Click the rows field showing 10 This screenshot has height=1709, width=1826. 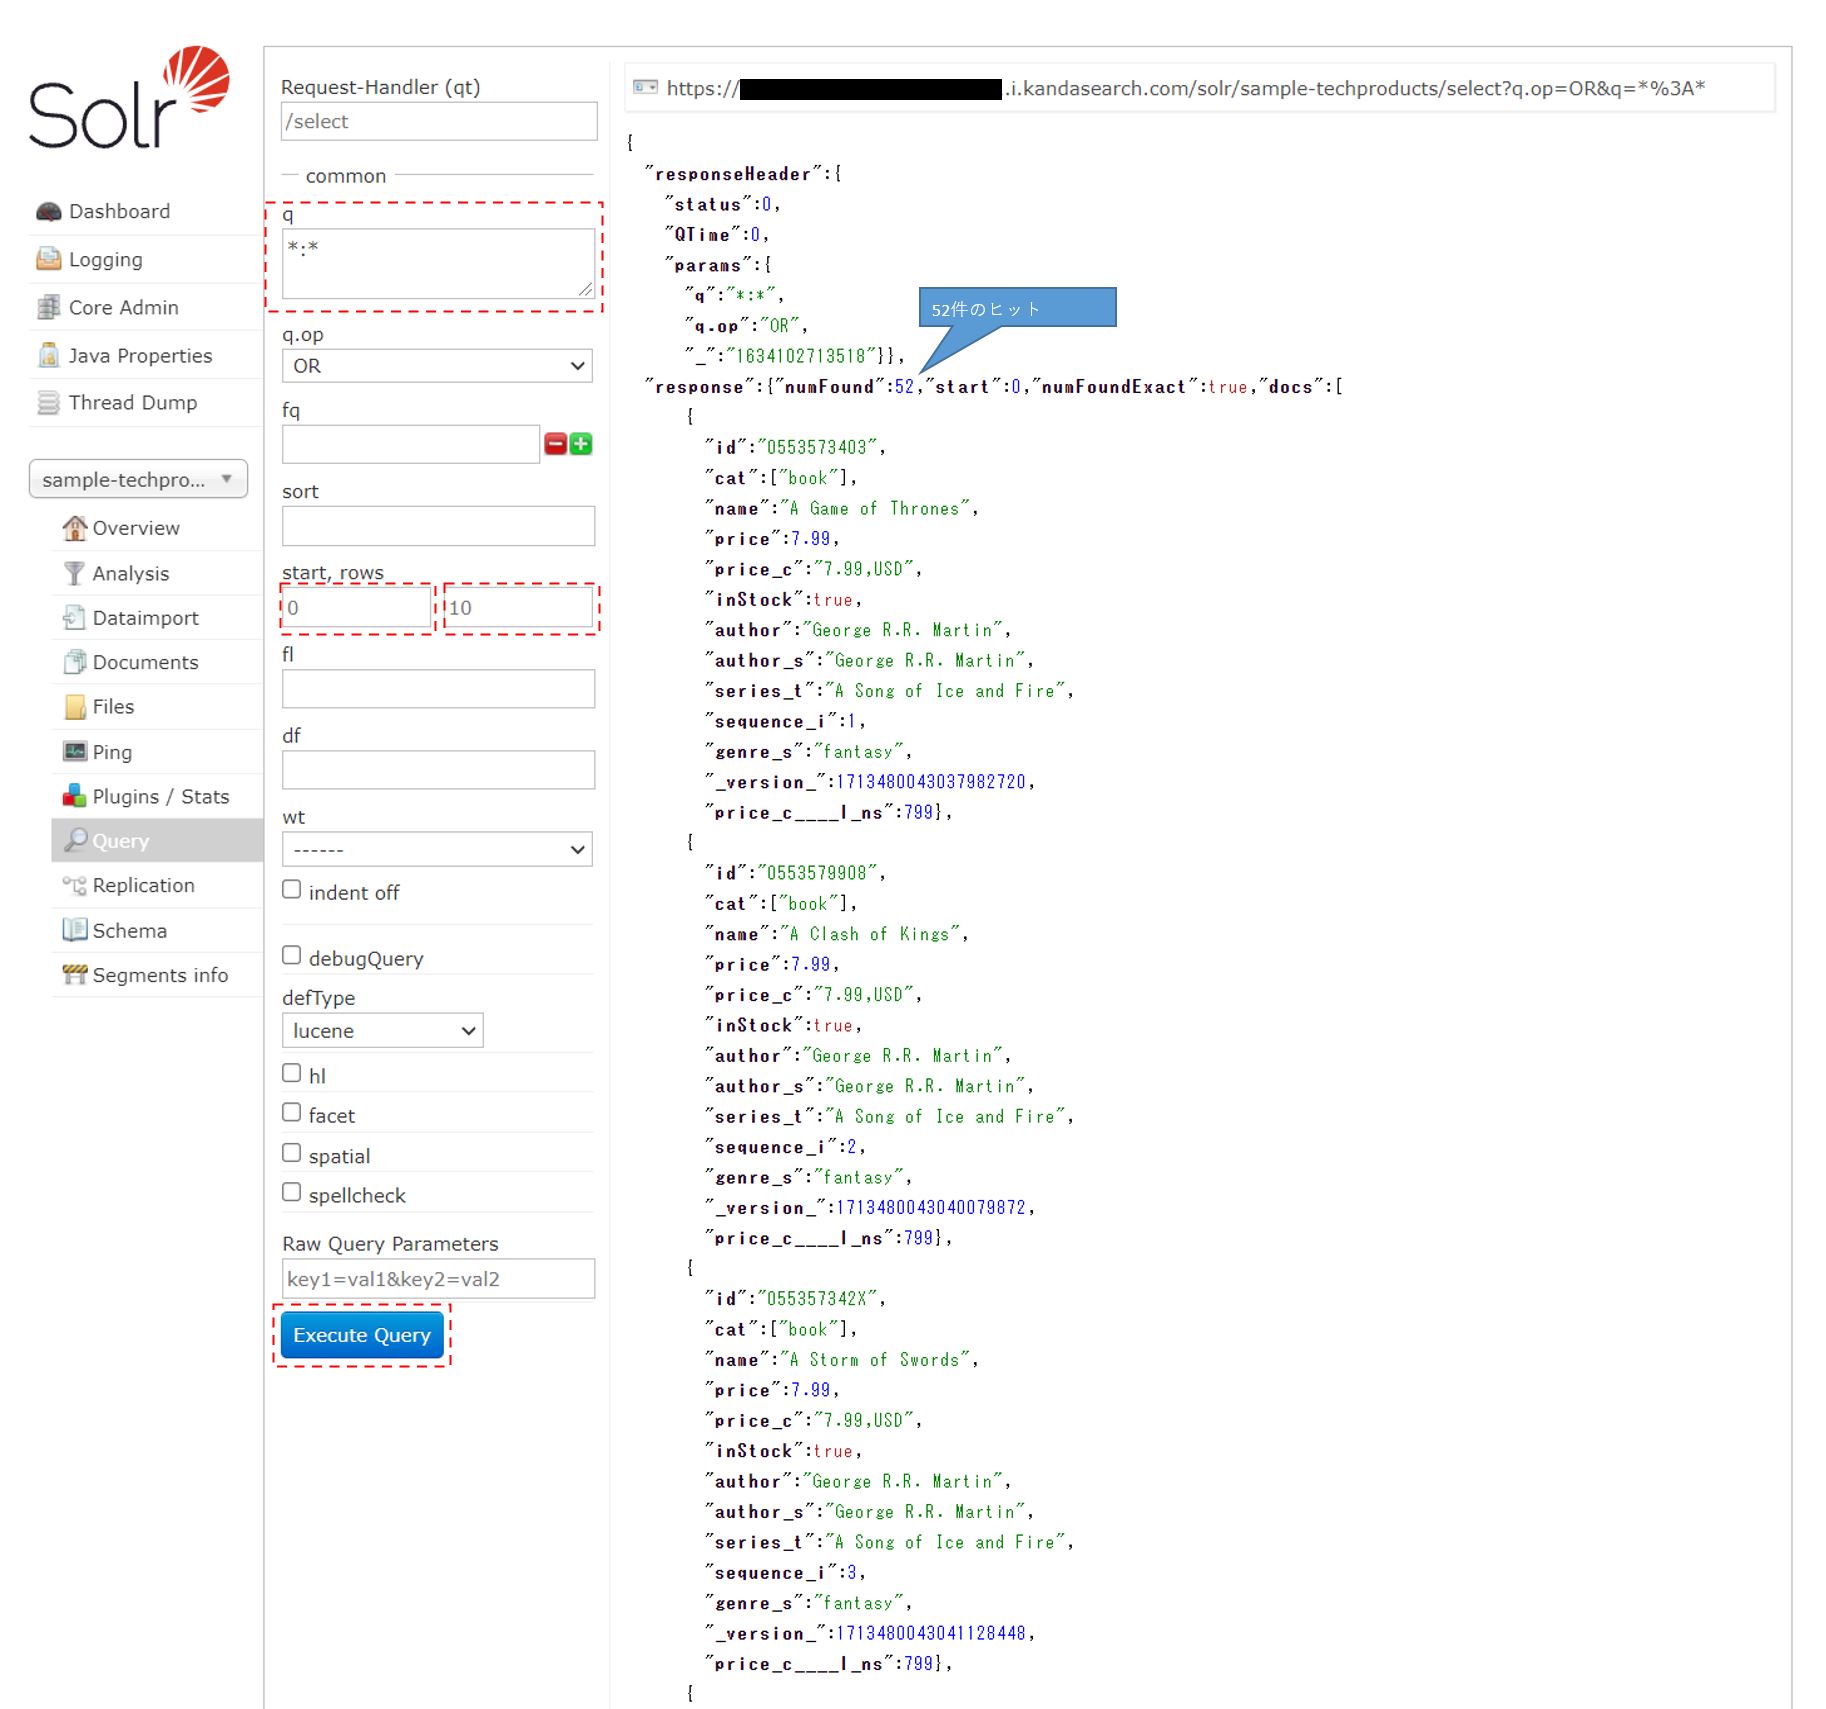(x=520, y=608)
